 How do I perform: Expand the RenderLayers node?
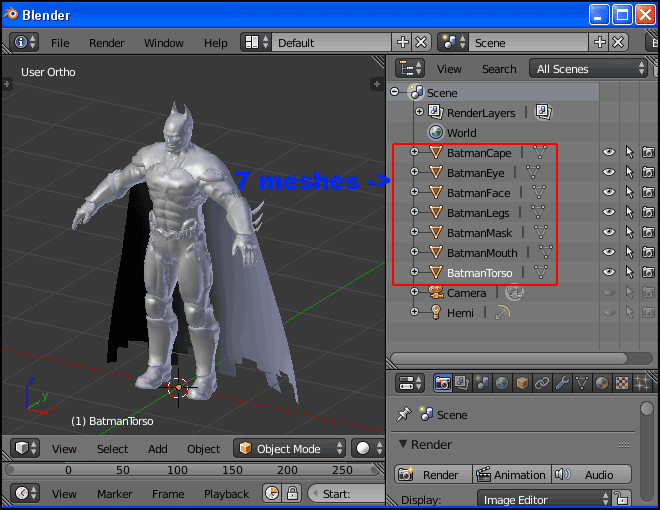point(419,112)
